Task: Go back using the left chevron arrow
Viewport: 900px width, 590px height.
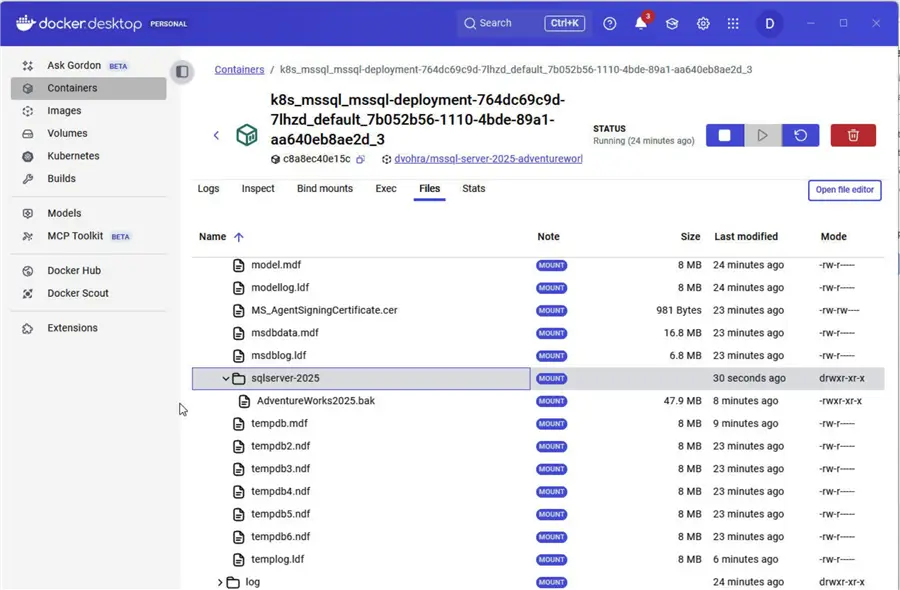Action: click(x=216, y=135)
